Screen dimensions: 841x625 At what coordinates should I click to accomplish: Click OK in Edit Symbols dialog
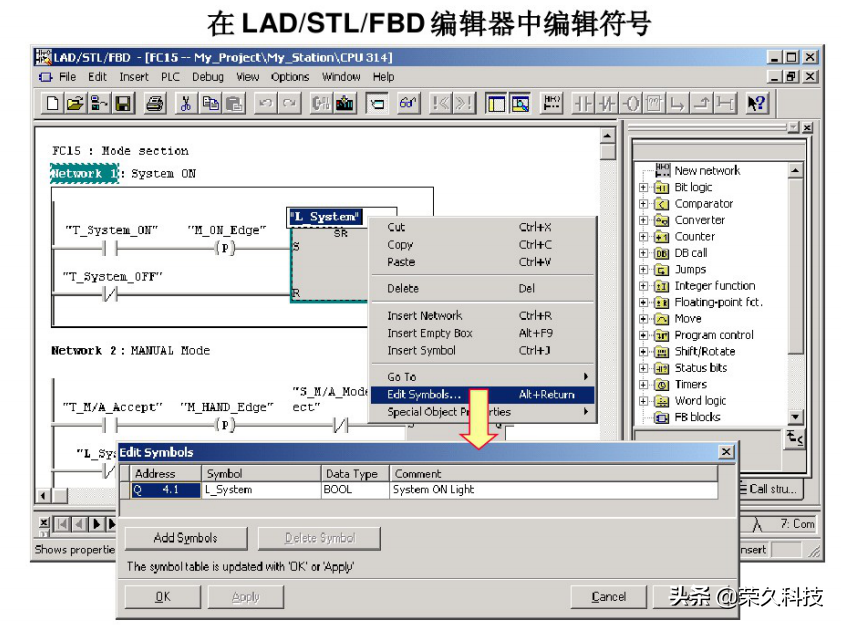[163, 597]
